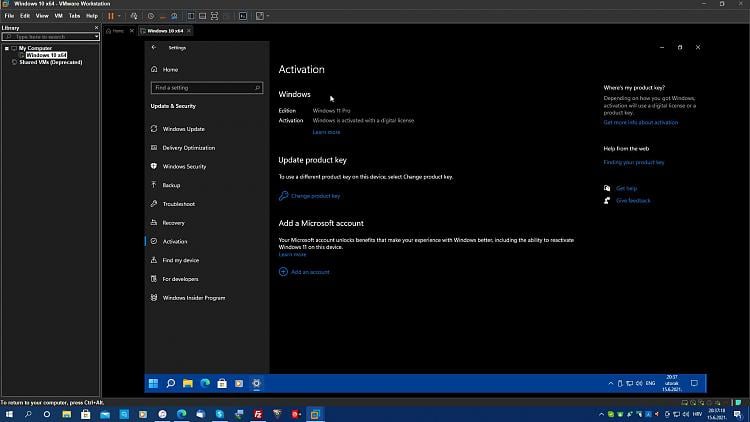Open the snapshot manager icon in the toolbar

pyautogui.click(x=174, y=16)
